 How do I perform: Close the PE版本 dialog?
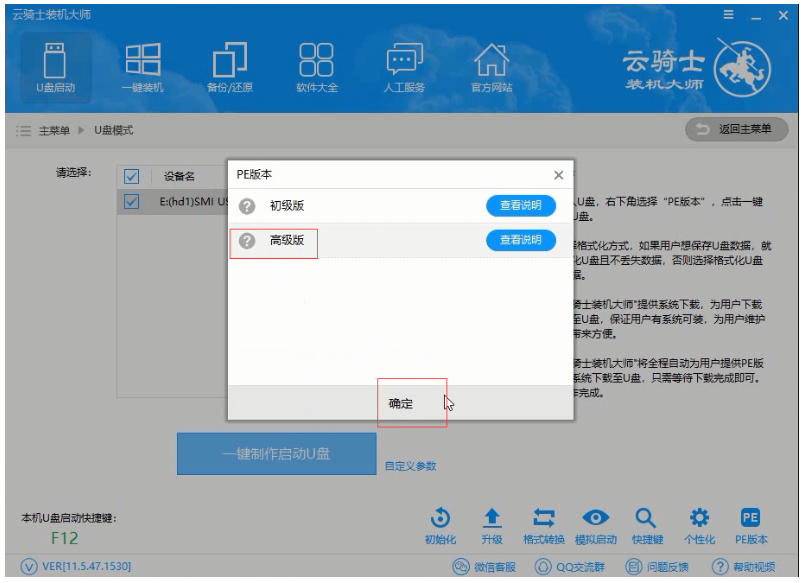tap(558, 175)
